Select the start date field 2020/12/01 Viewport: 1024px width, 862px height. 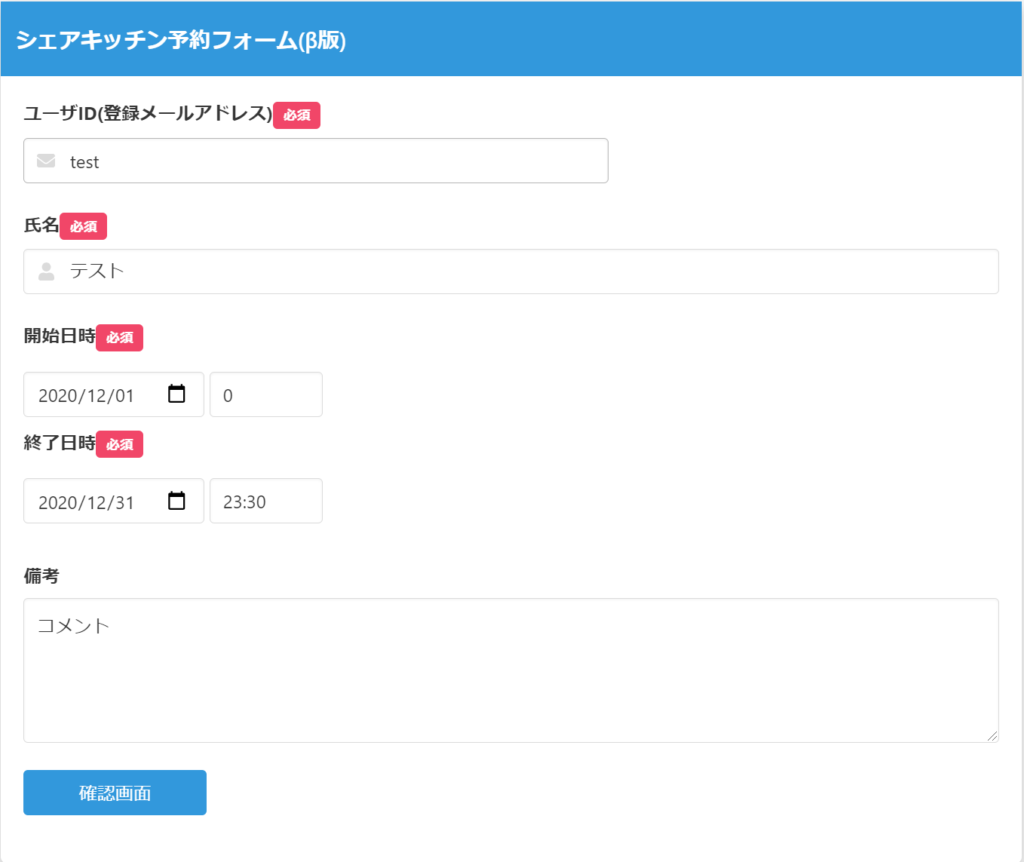click(x=114, y=394)
